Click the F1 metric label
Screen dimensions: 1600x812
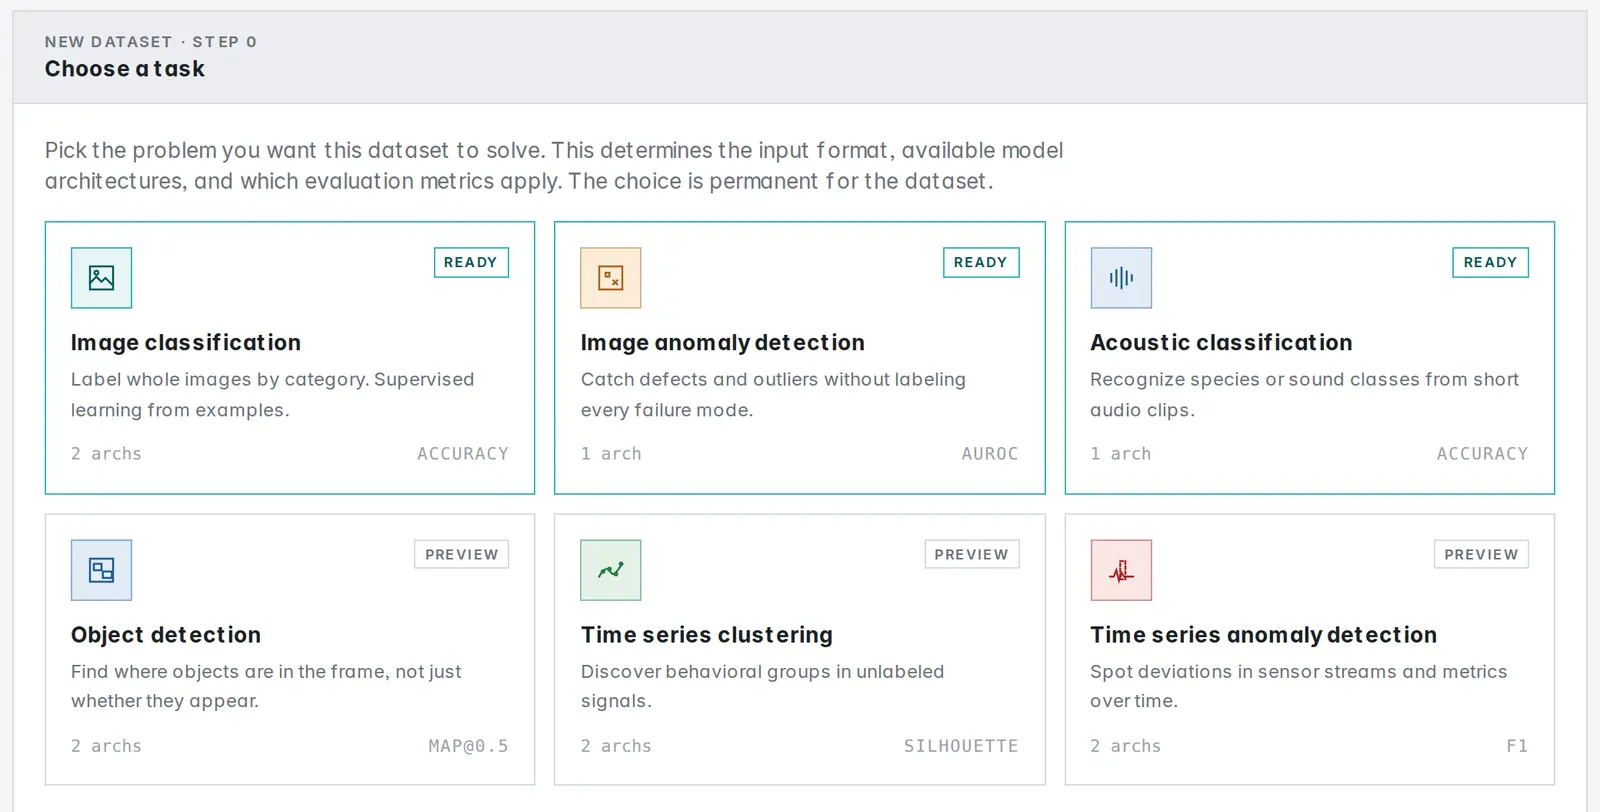pyautogui.click(x=1517, y=746)
